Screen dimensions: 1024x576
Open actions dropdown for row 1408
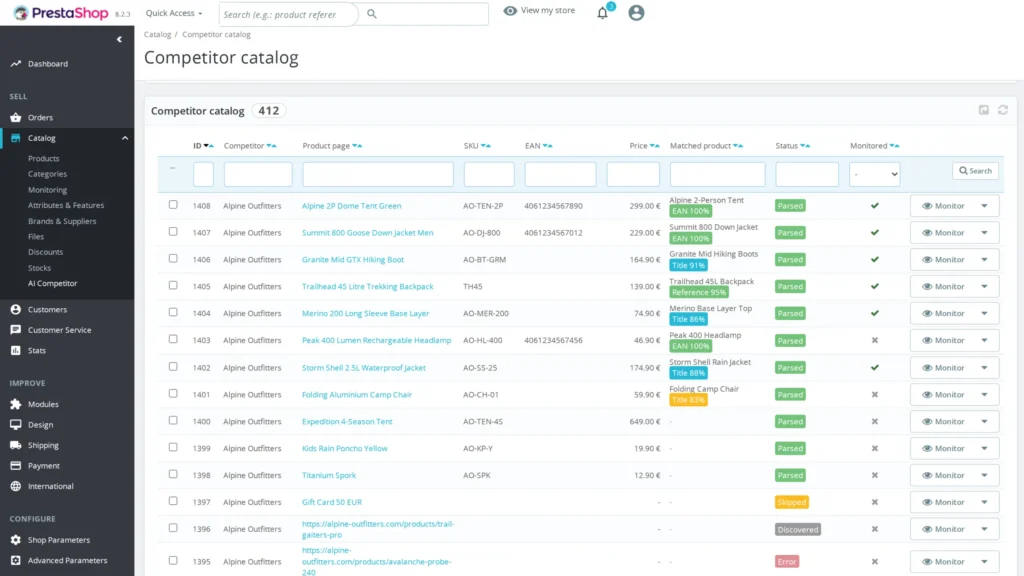pos(984,206)
